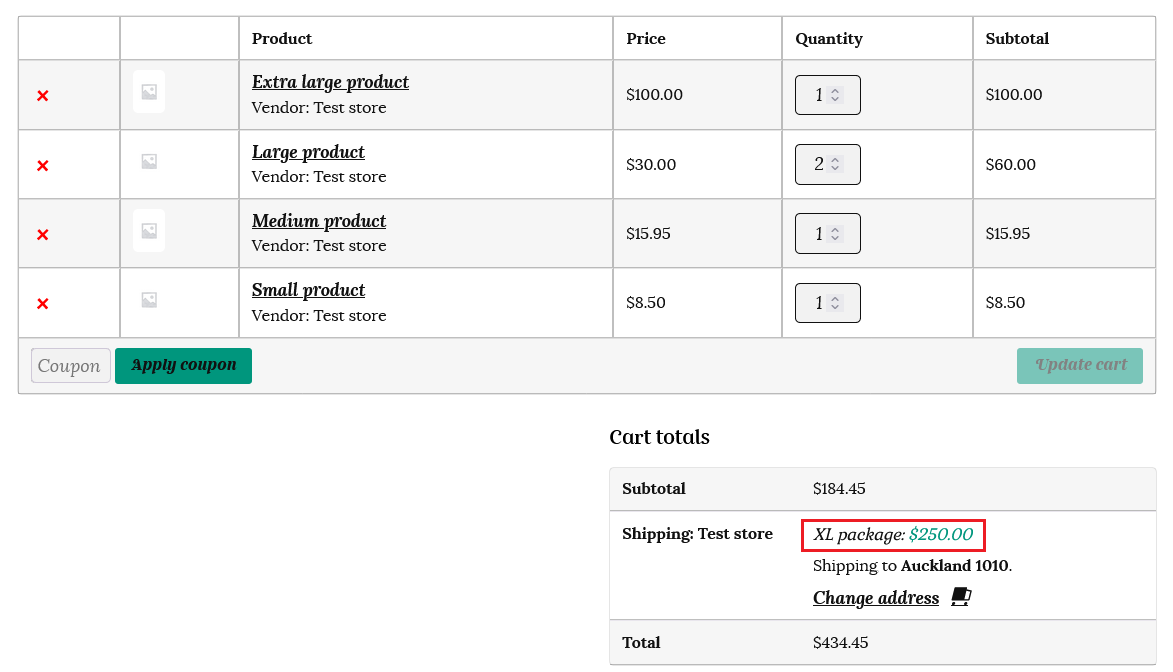Click quantity field for Medium product
The image size is (1173, 672).
820,234
